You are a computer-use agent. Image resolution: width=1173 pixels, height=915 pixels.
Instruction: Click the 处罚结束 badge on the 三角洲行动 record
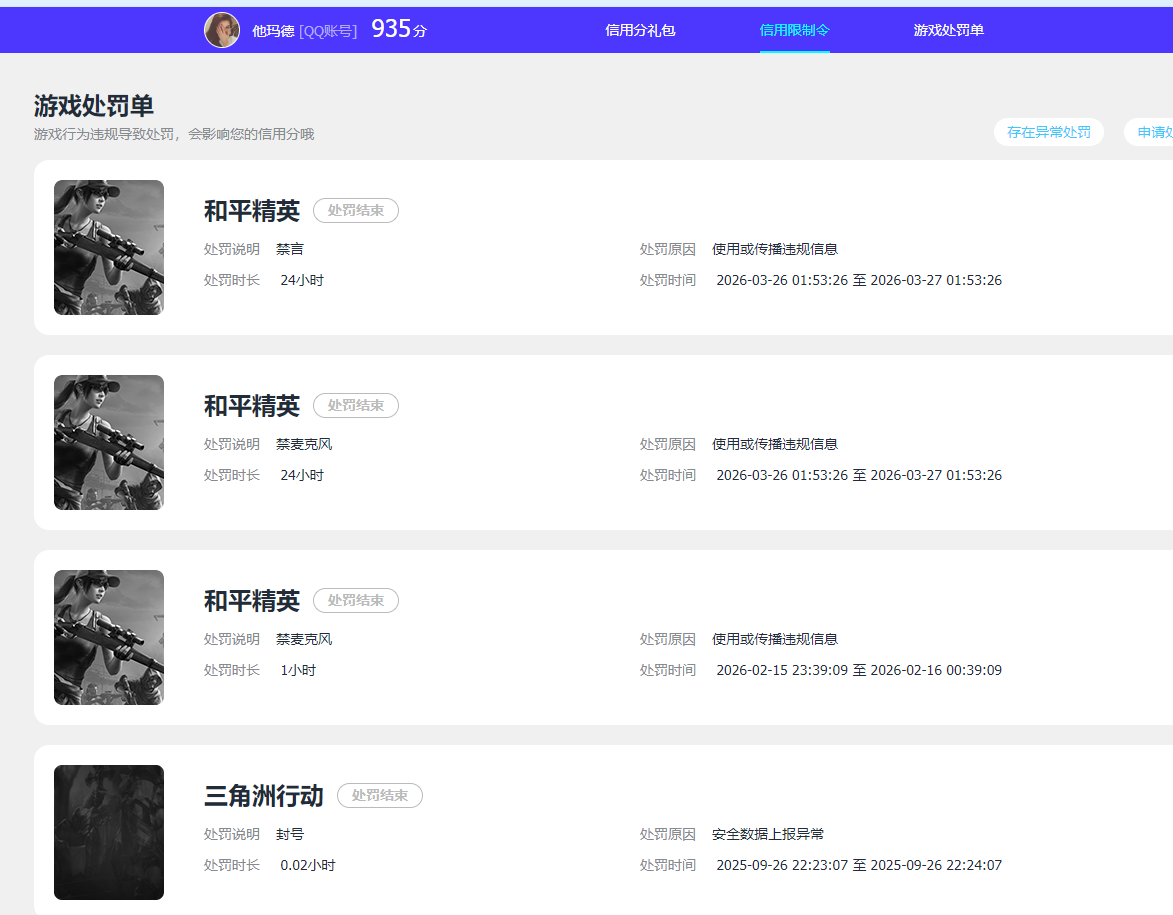point(380,795)
